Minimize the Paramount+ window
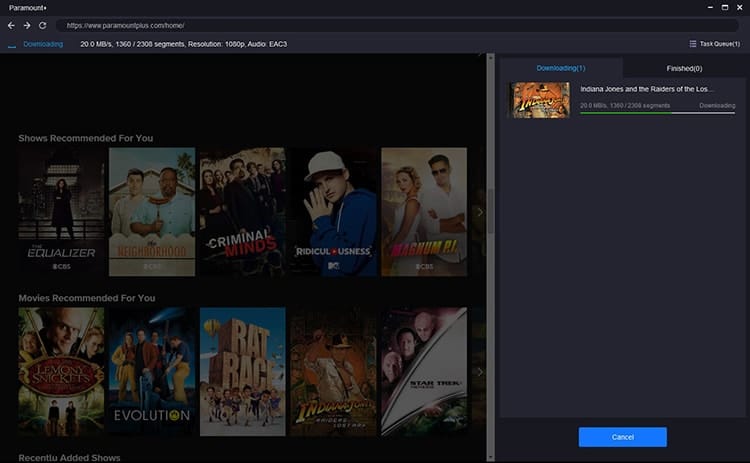Screen dimensions: 750x463 (x=710, y=8)
